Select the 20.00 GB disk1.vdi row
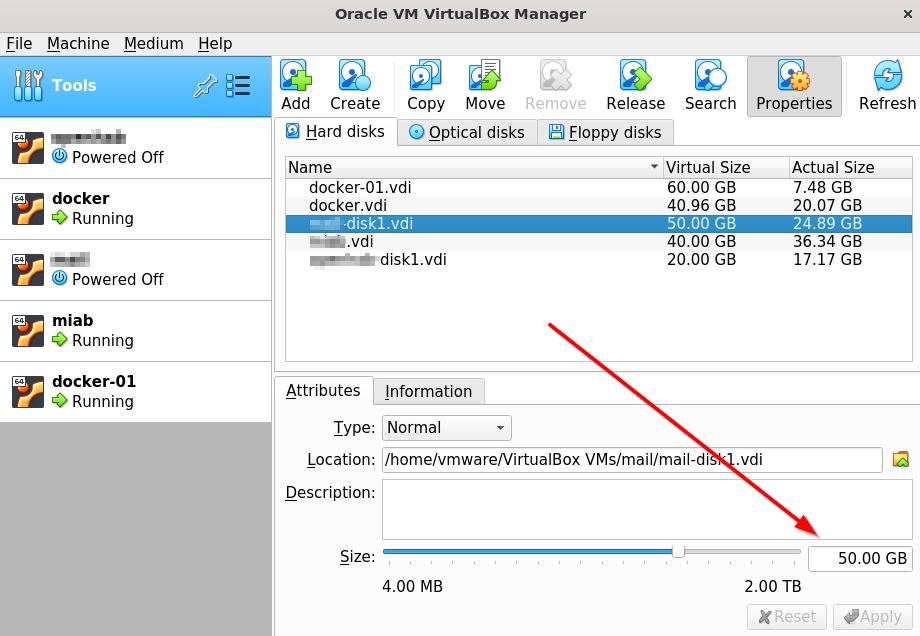Image resolution: width=920 pixels, height=636 pixels. [x=598, y=259]
